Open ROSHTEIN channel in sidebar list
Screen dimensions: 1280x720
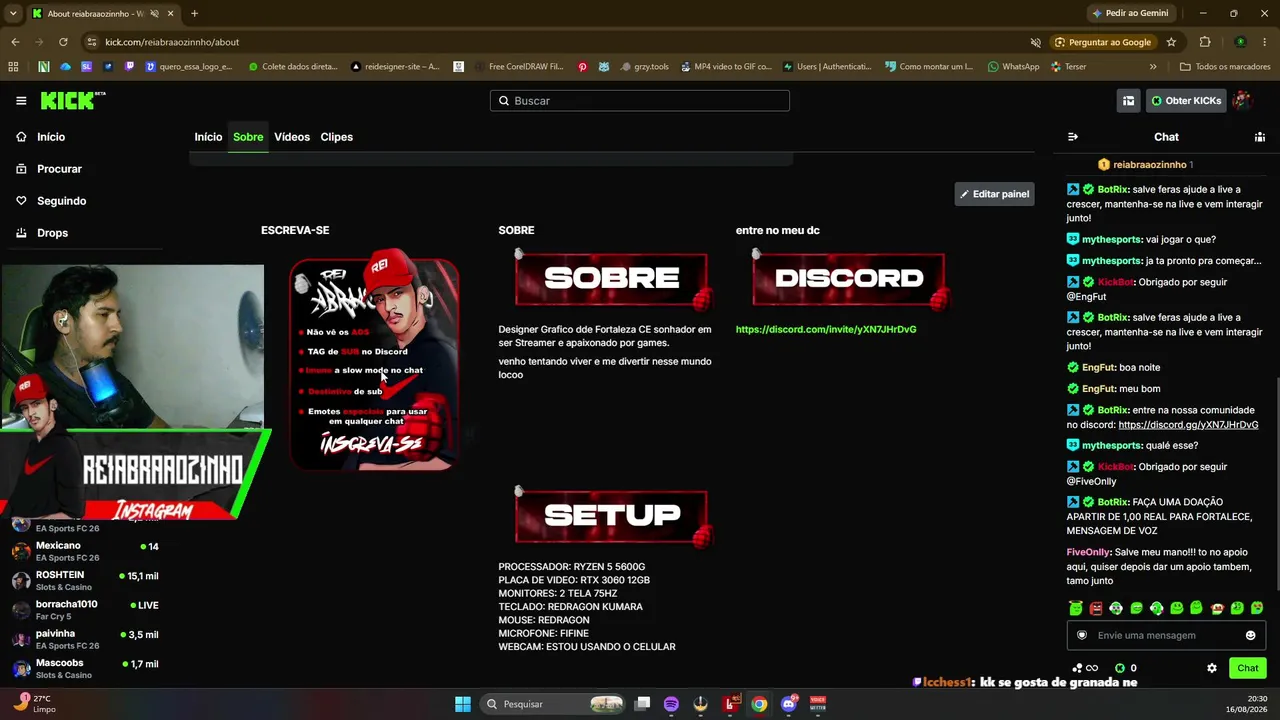click(x=86, y=581)
